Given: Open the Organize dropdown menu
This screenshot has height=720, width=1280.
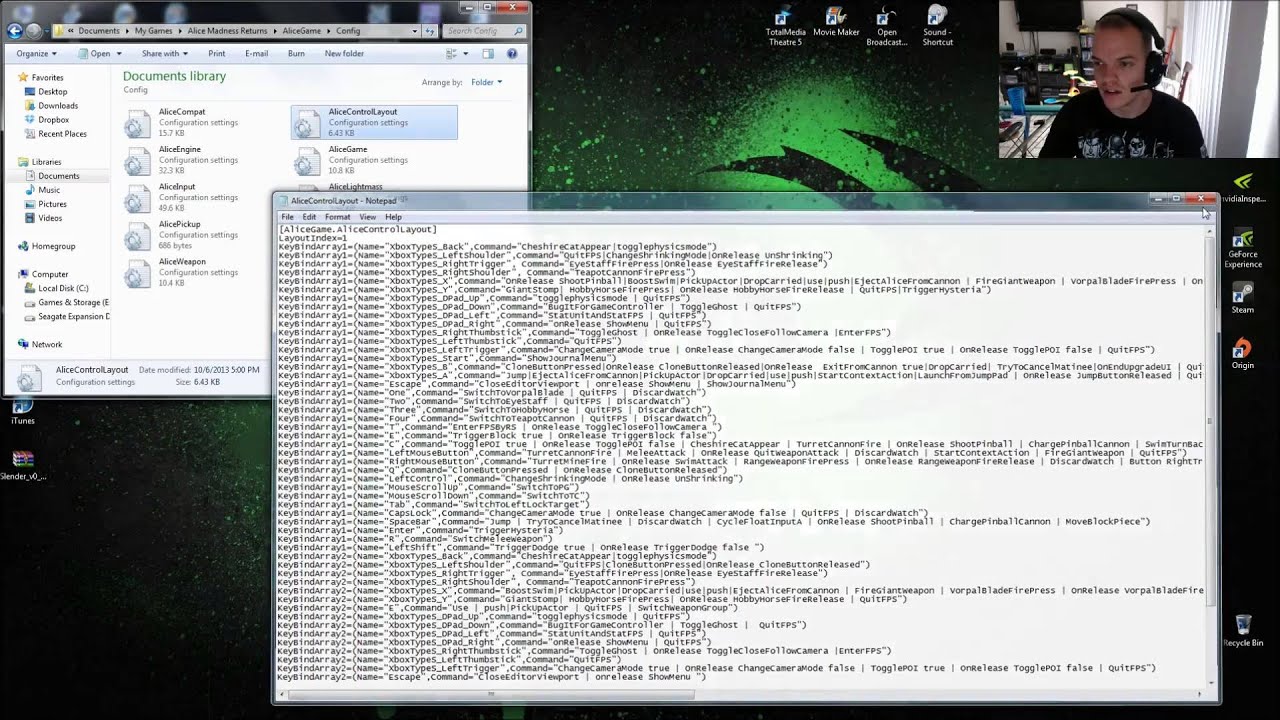Looking at the screenshot, I should (x=36, y=54).
